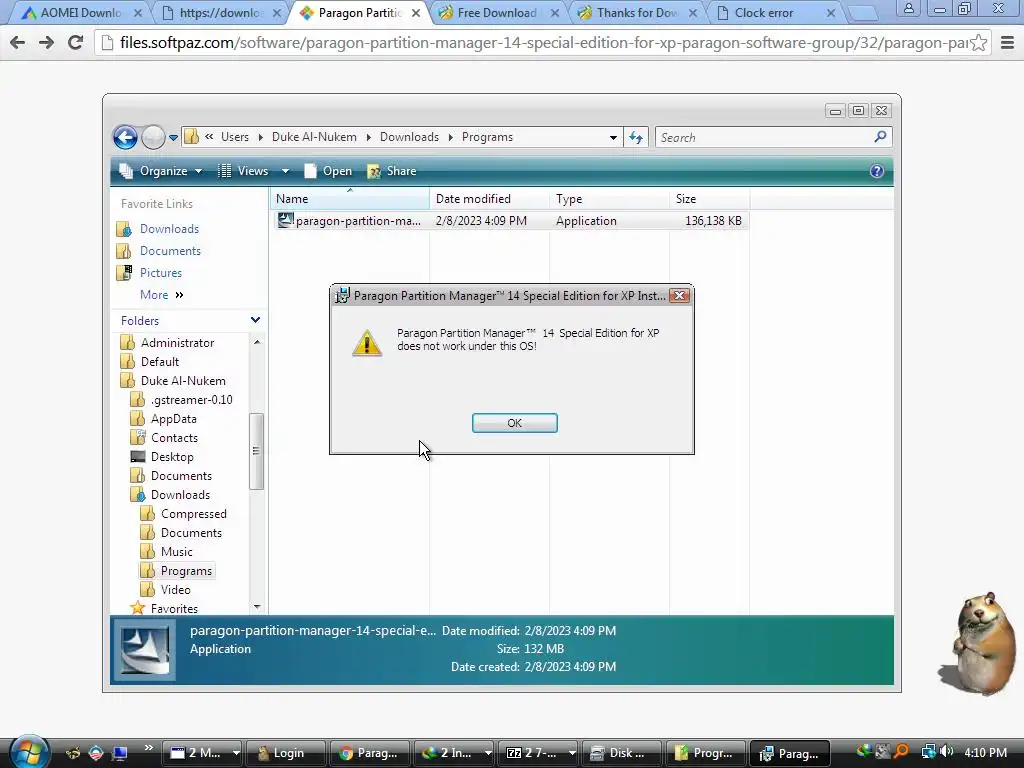
Task: Click Share in the Explorer toolbar
Action: pyautogui.click(x=392, y=171)
